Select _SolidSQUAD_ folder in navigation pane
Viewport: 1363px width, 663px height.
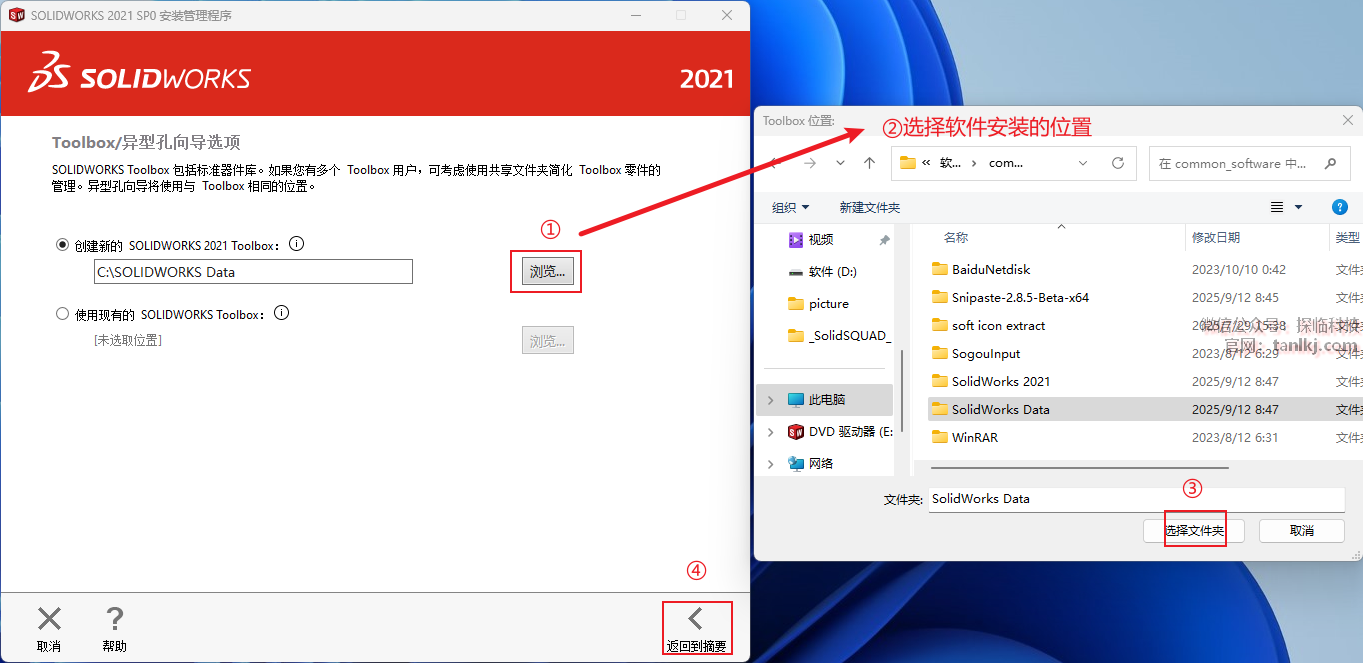(x=850, y=335)
